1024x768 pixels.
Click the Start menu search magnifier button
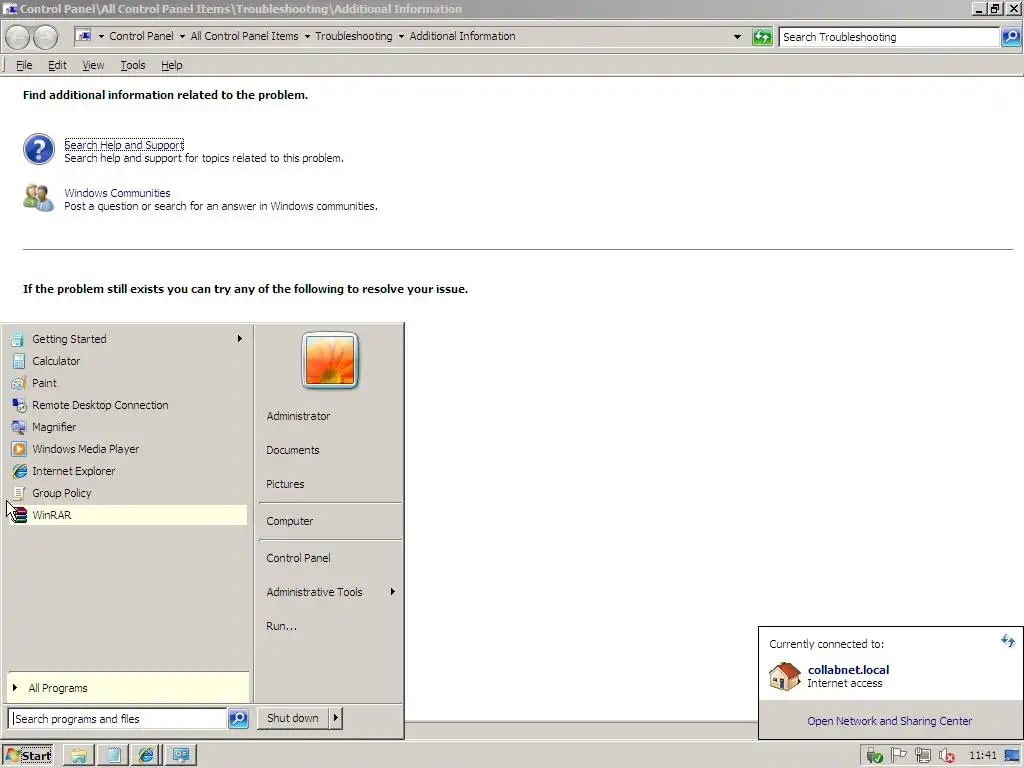point(238,718)
